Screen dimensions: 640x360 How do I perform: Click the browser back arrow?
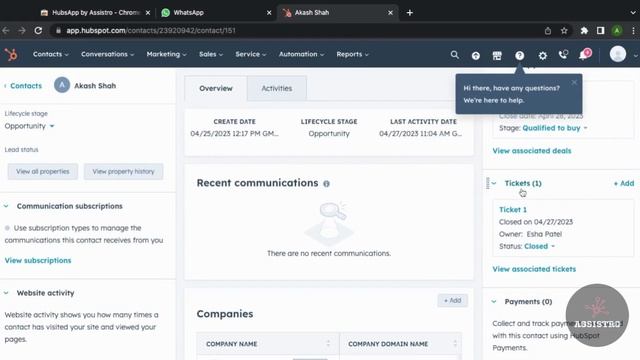[x=6, y=30]
